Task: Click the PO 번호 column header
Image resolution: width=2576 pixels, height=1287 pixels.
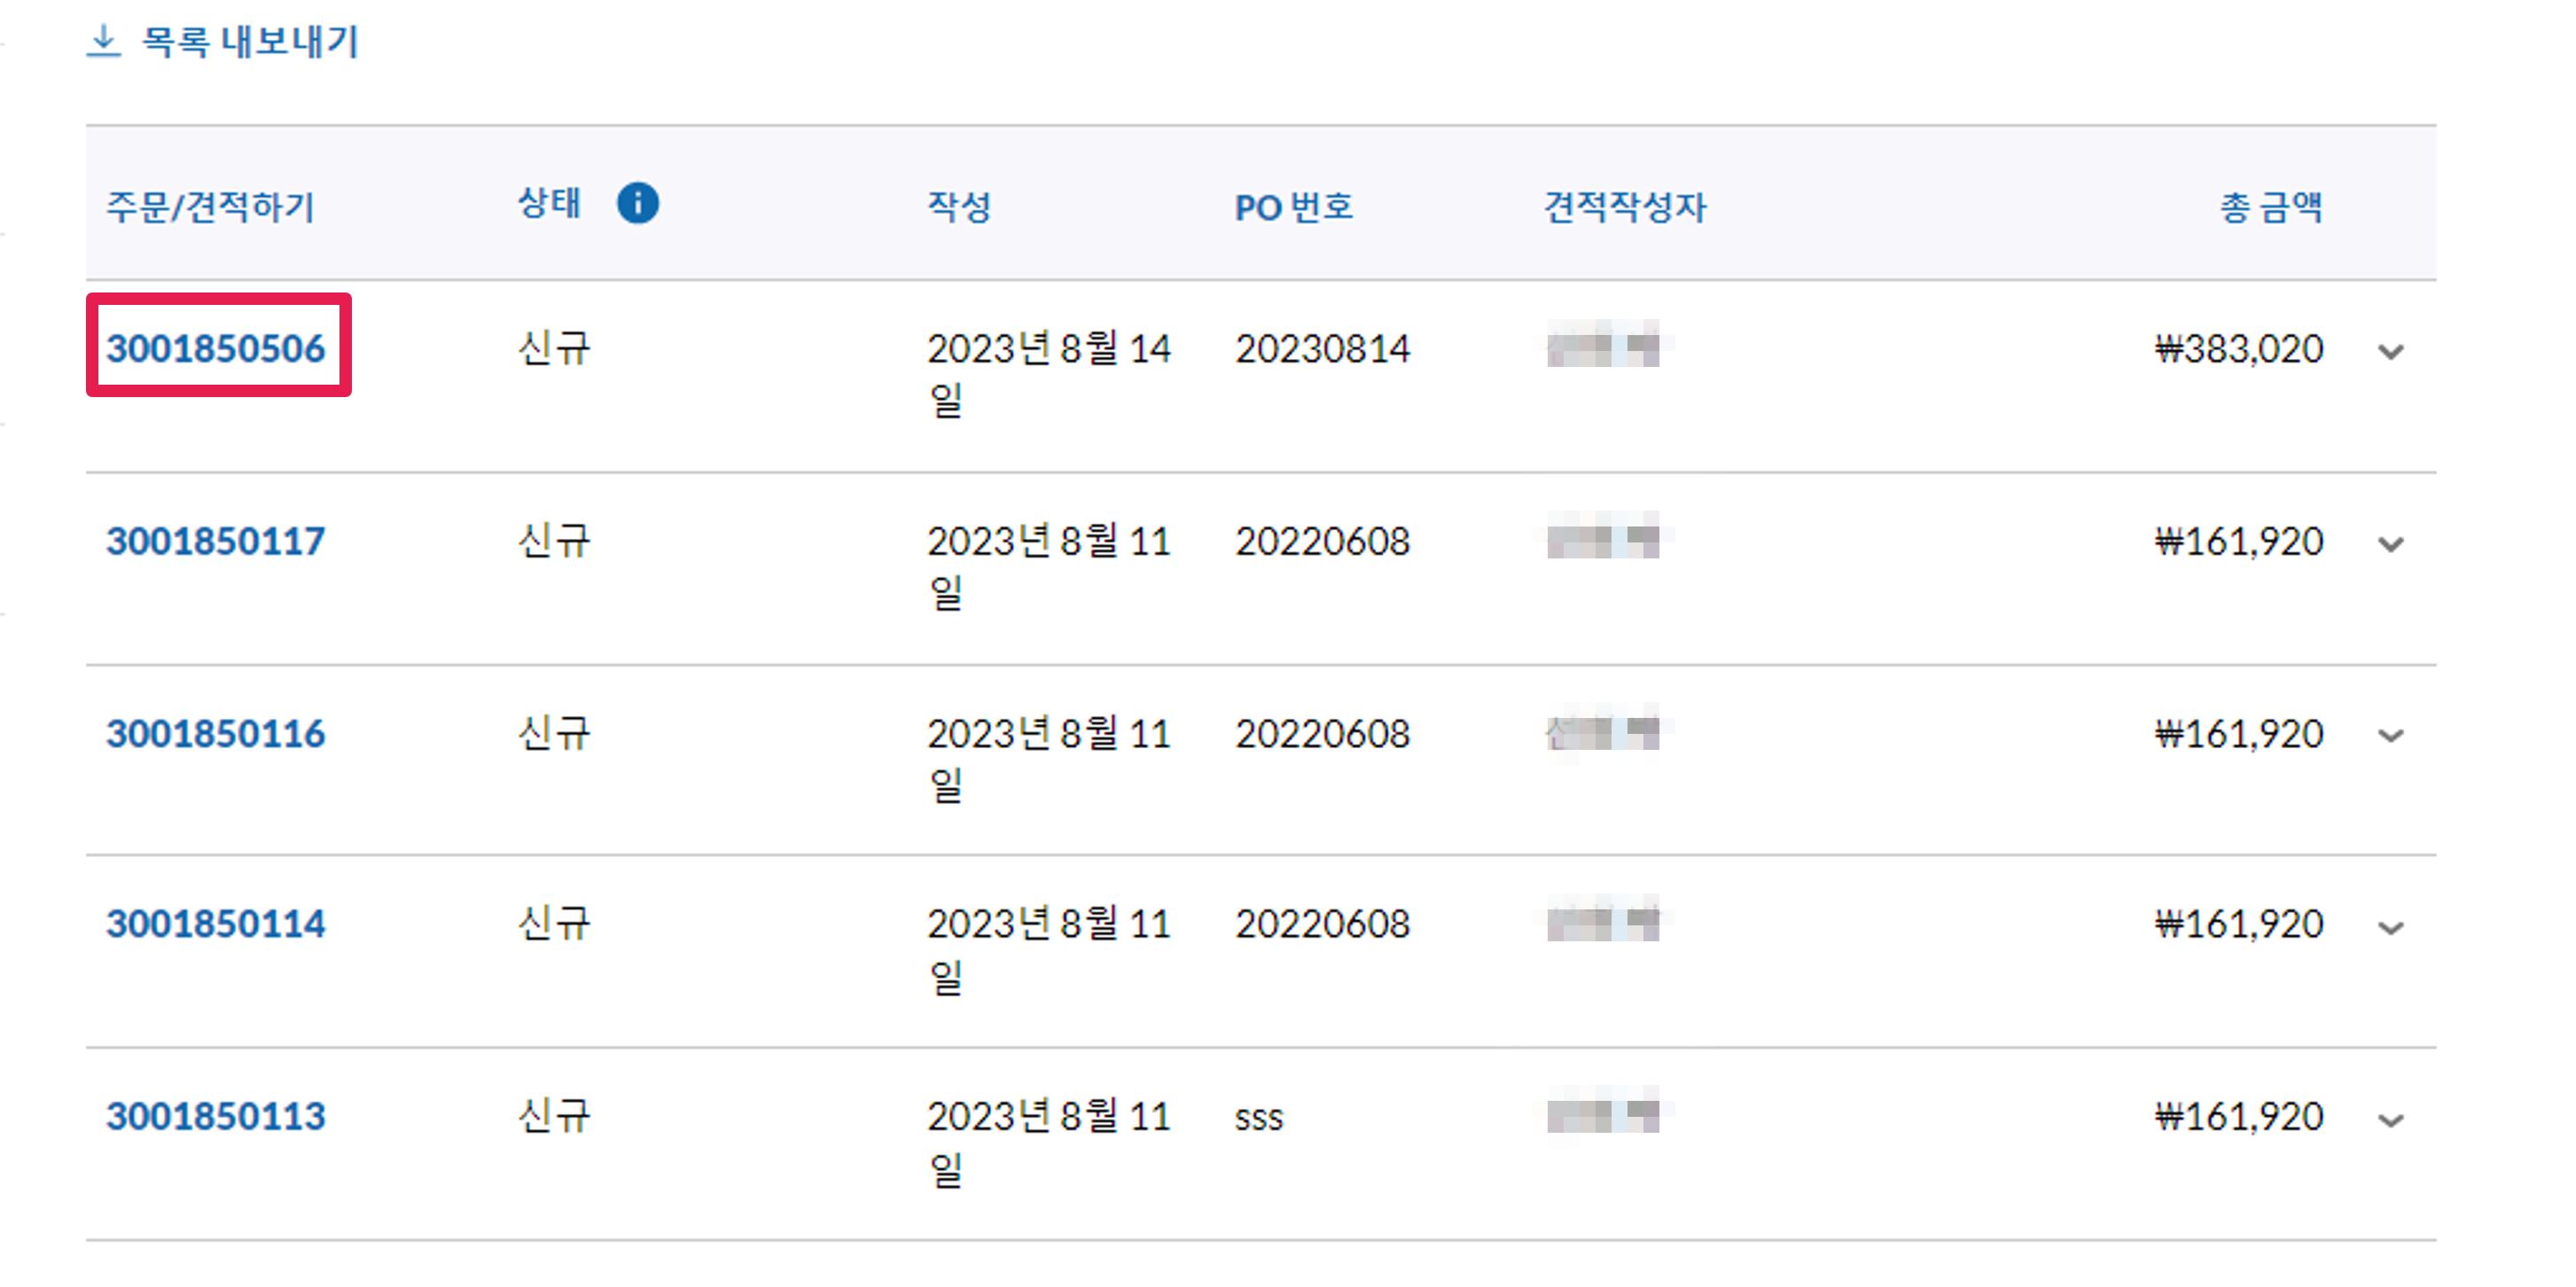Action: 1293,207
